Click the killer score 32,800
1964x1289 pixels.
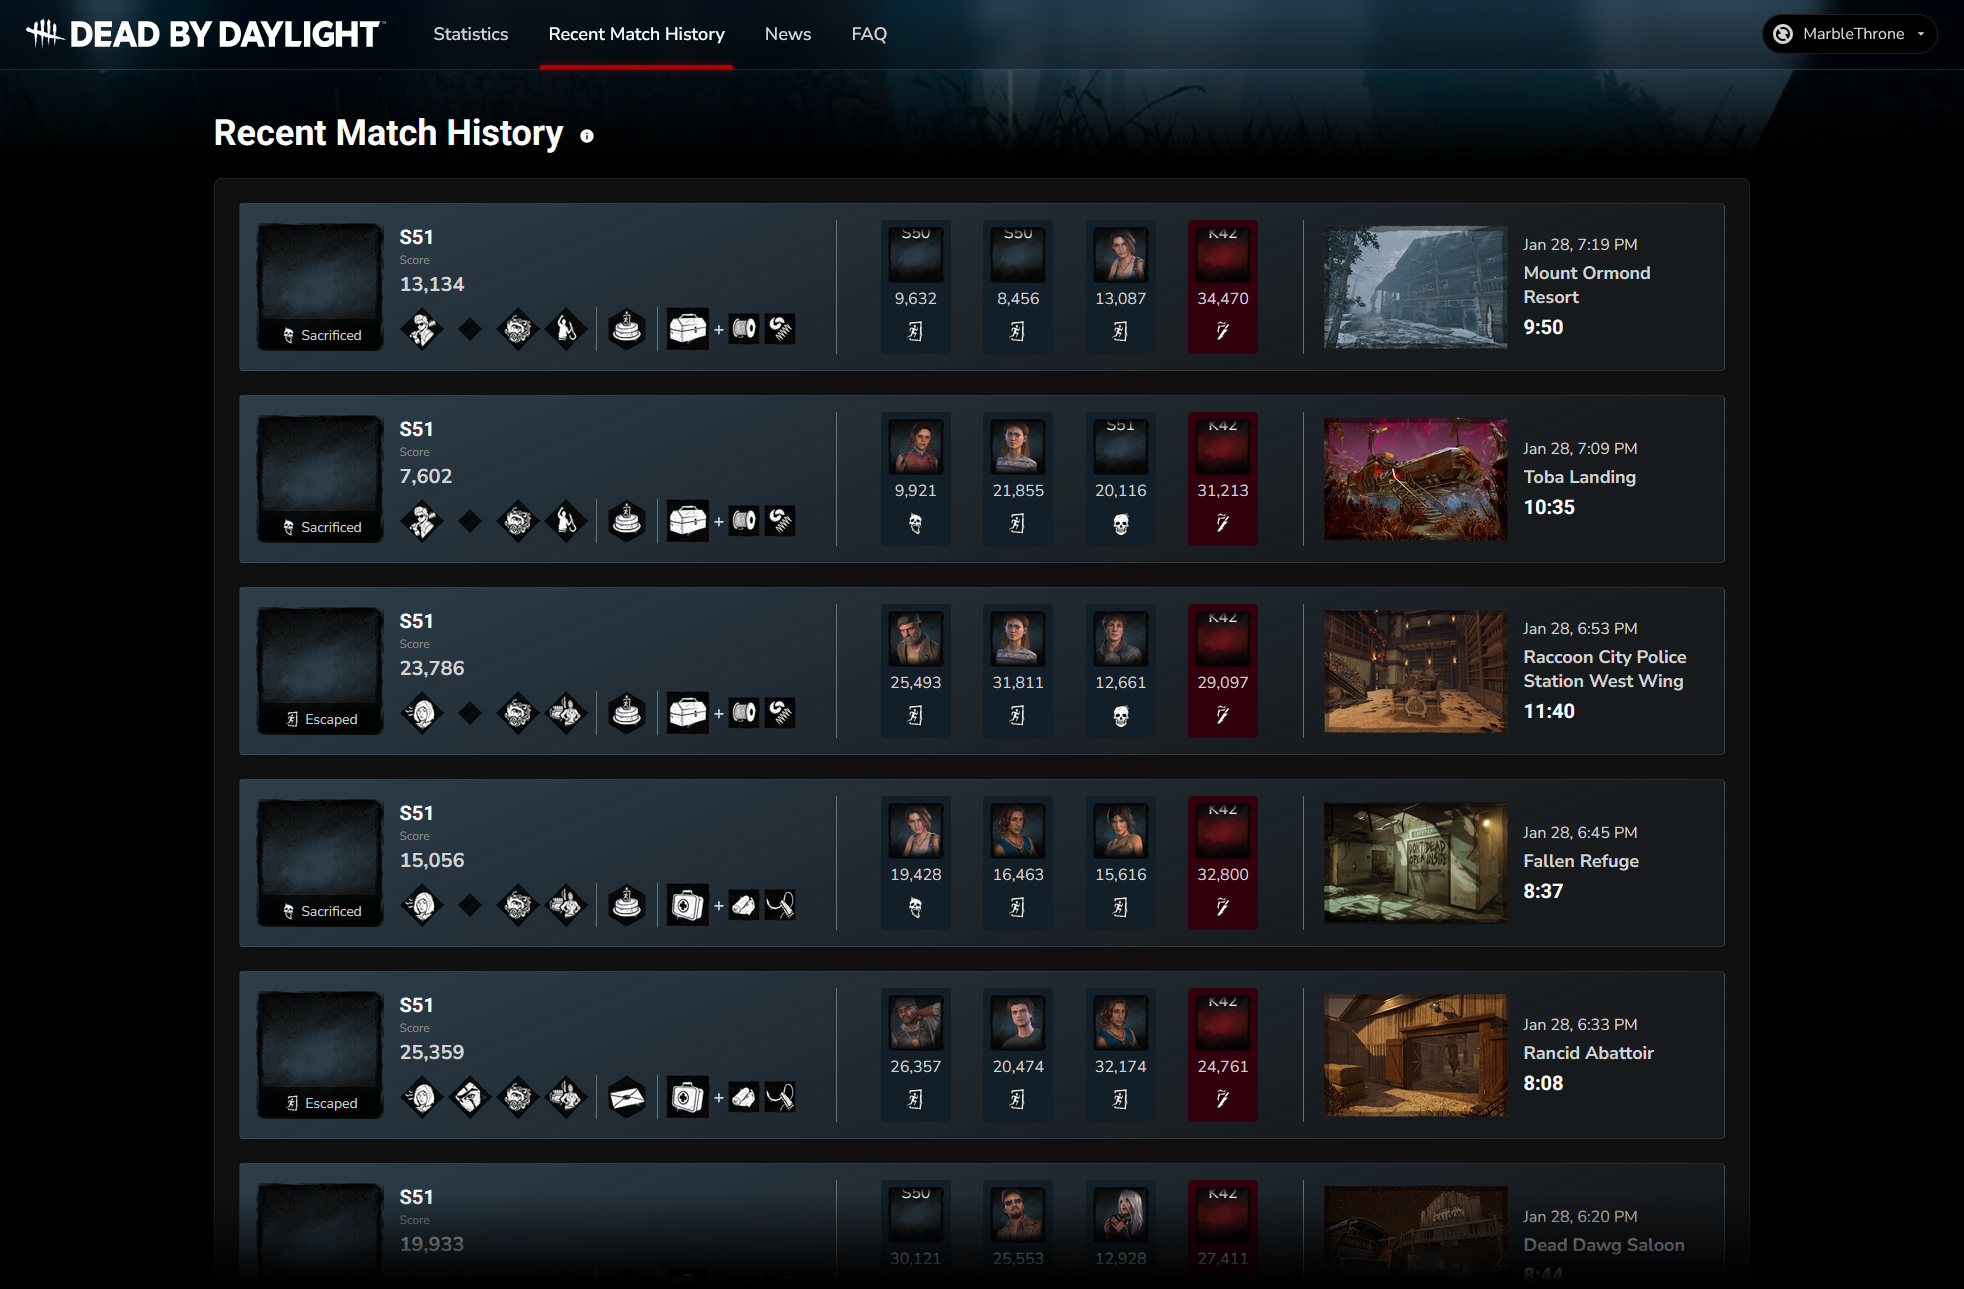[x=1223, y=874]
